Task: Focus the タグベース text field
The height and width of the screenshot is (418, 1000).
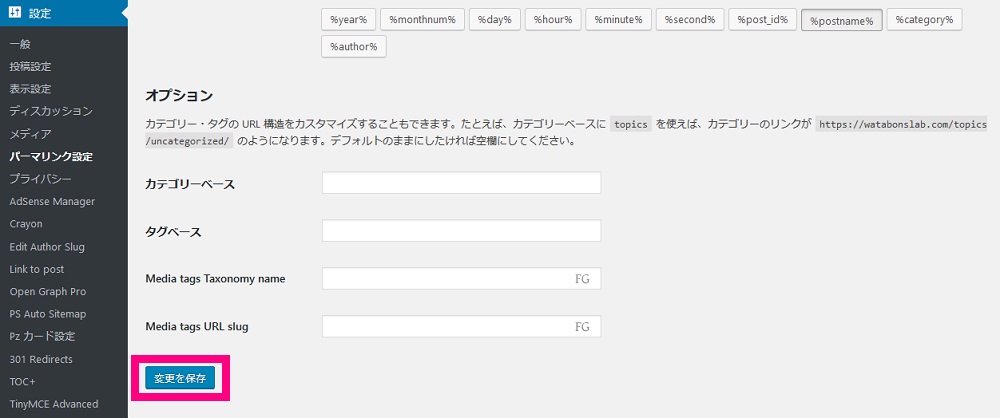Action: (461, 230)
